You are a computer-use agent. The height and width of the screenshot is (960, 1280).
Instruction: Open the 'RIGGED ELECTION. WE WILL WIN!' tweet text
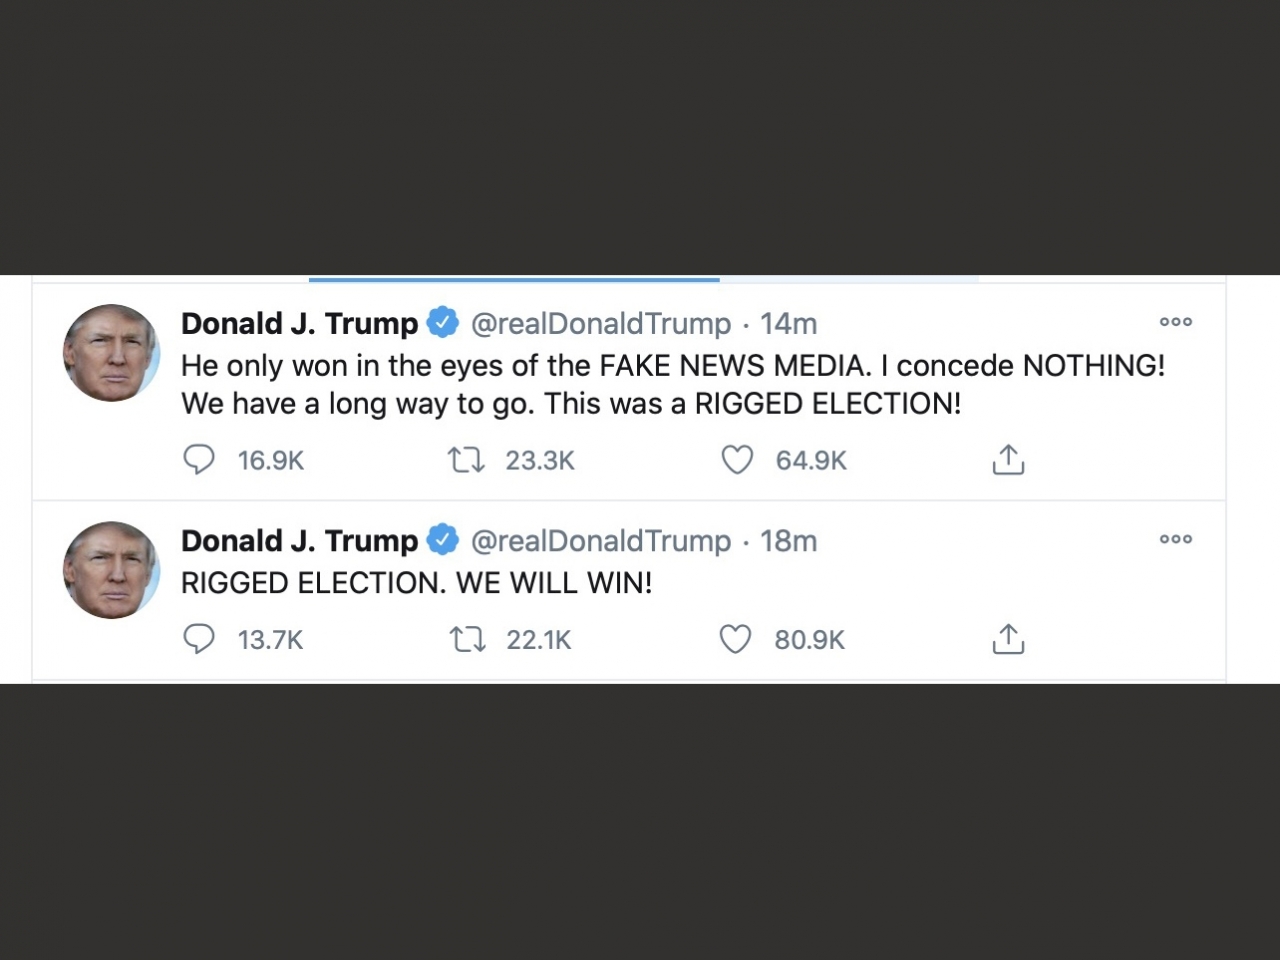416,583
